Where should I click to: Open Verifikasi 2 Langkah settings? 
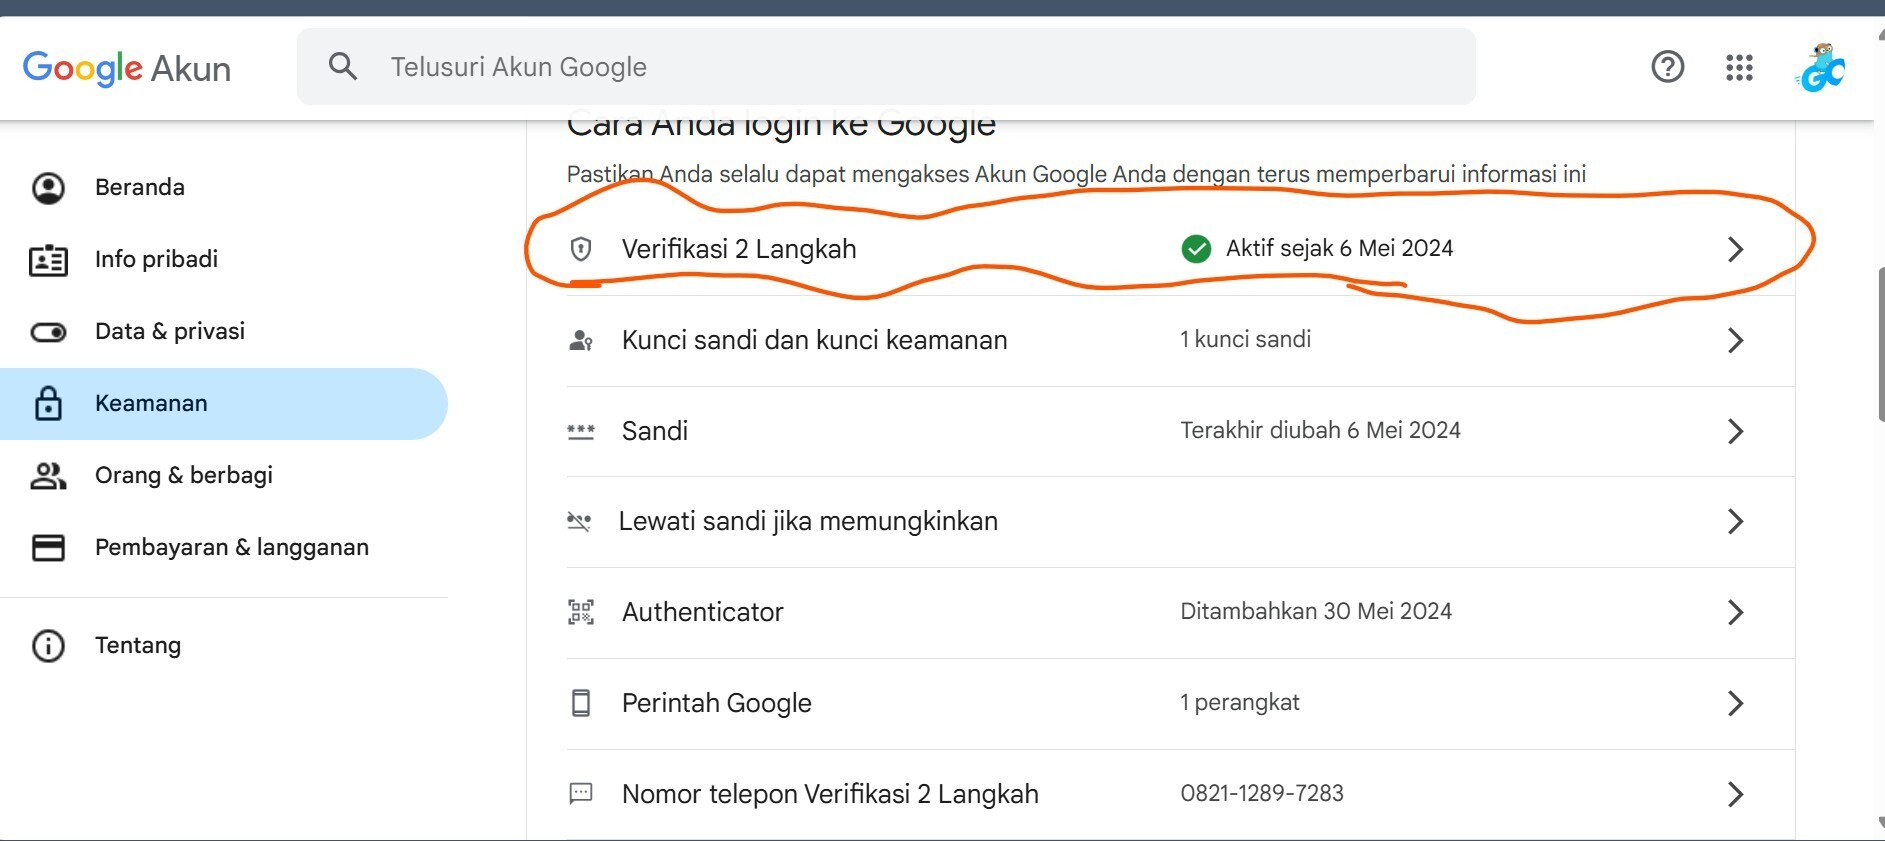[x=1180, y=249]
